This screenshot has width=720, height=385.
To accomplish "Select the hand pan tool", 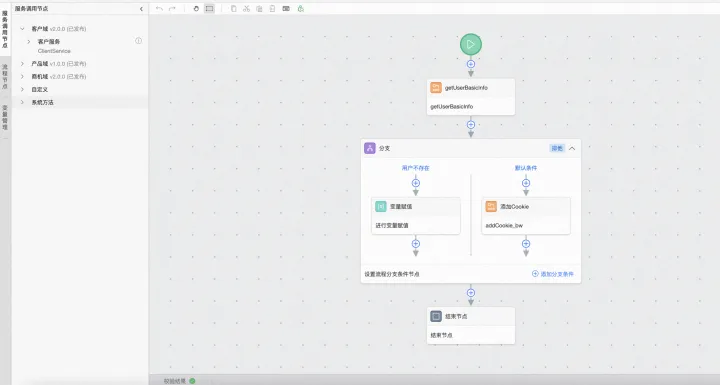I will point(196,9).
